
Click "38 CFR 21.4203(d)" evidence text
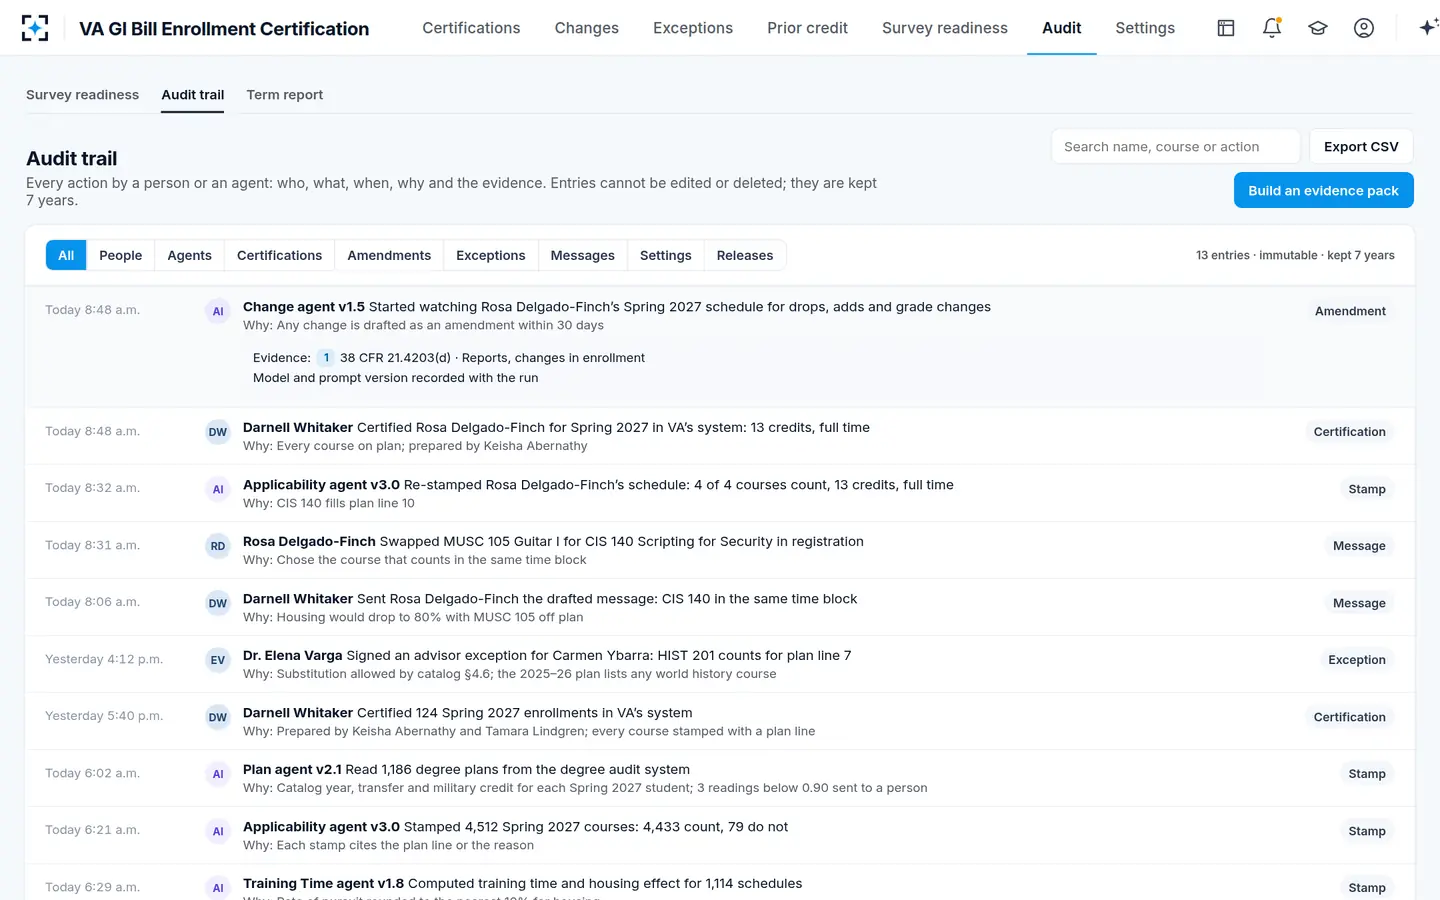click(395, 358)
